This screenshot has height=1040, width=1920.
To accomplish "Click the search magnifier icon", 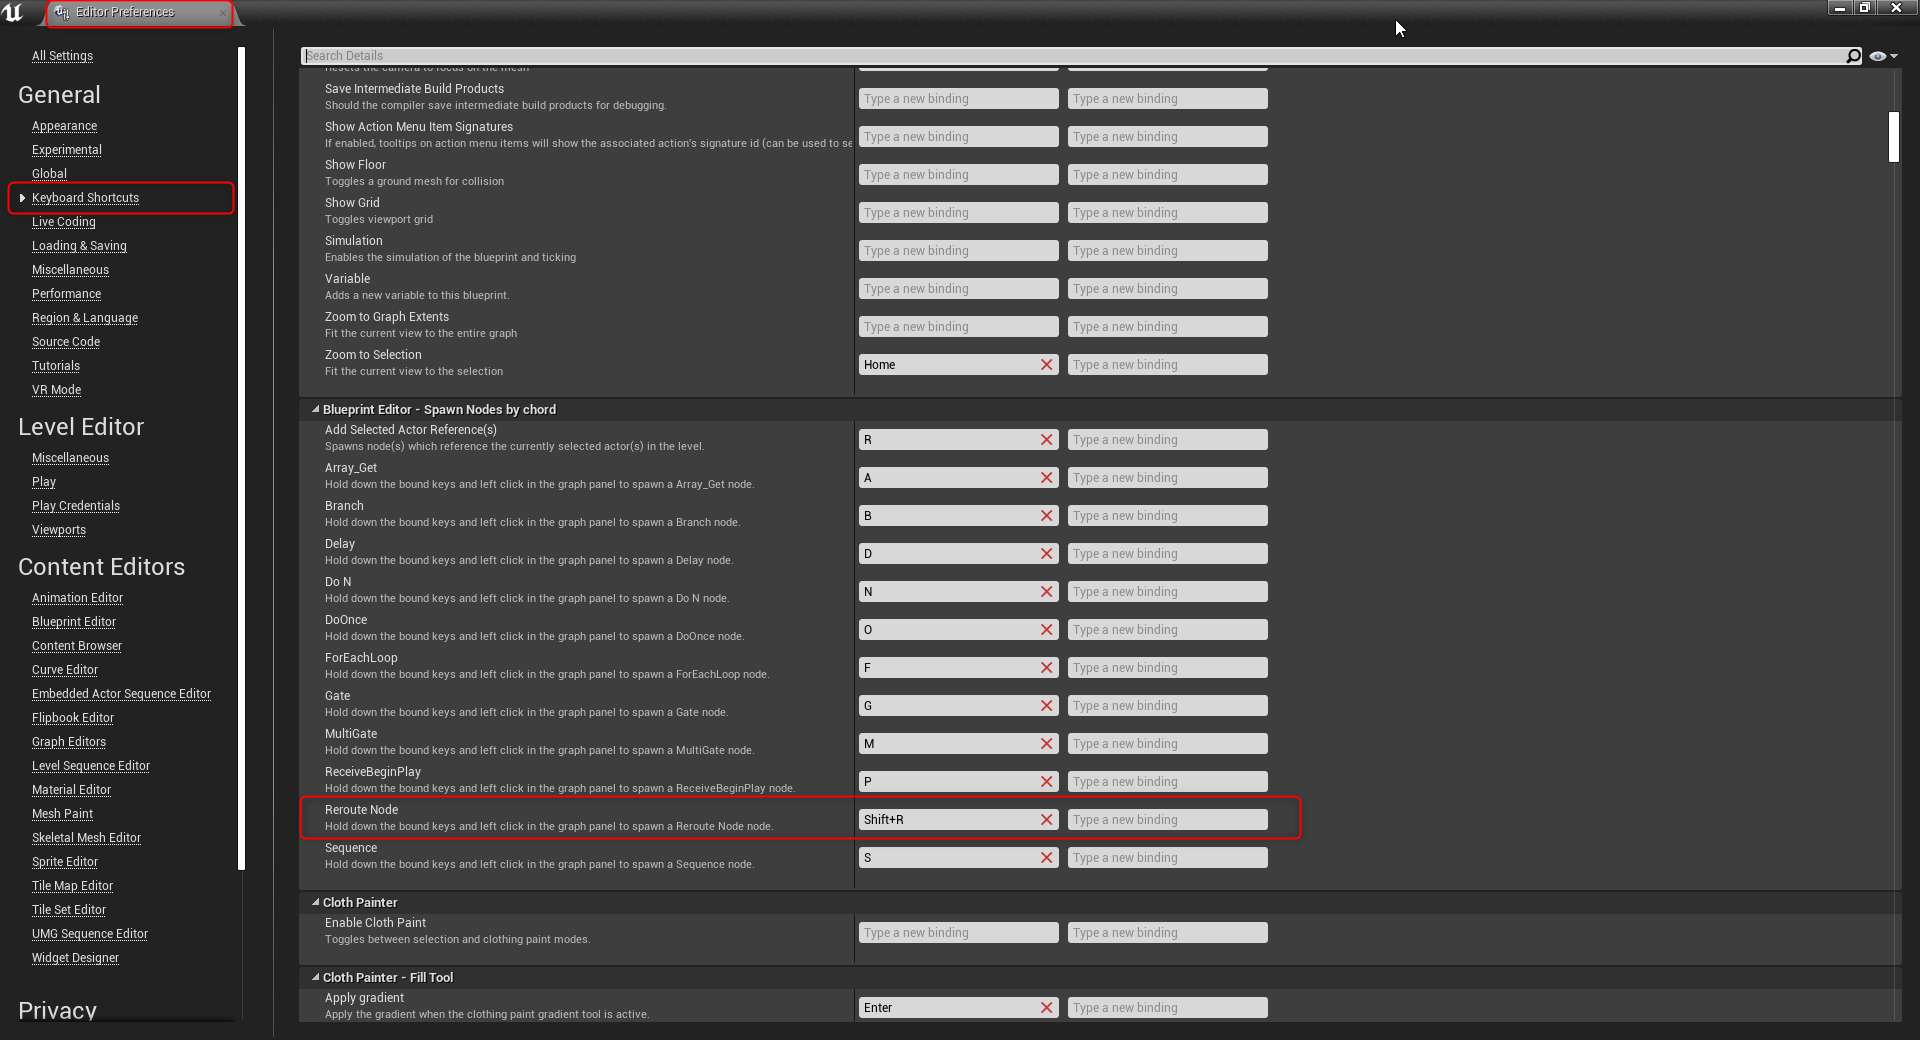I will point(1853,56).
